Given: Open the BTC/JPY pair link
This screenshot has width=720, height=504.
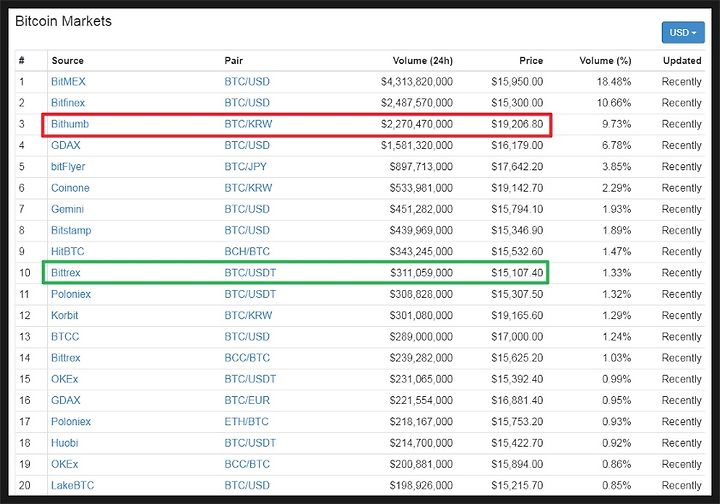Looking at the screenshot, I should (246, 167).
